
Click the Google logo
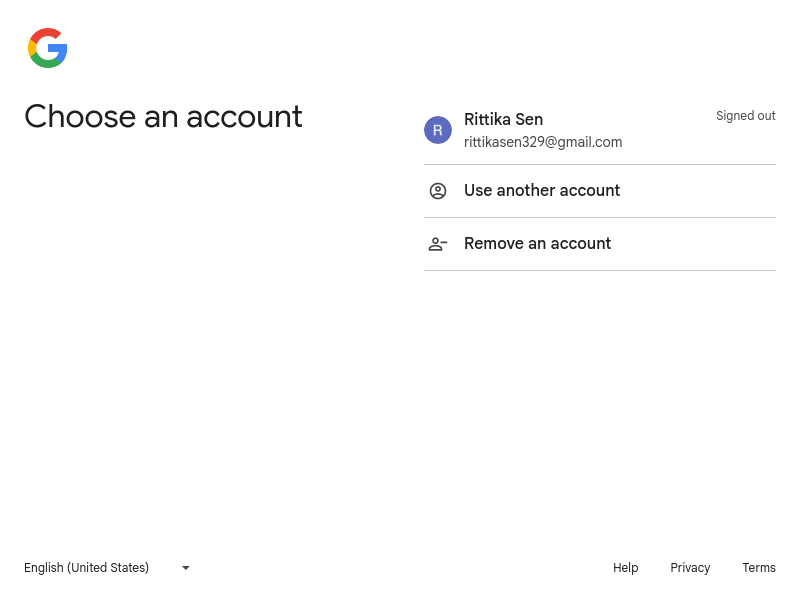[47, 48]
